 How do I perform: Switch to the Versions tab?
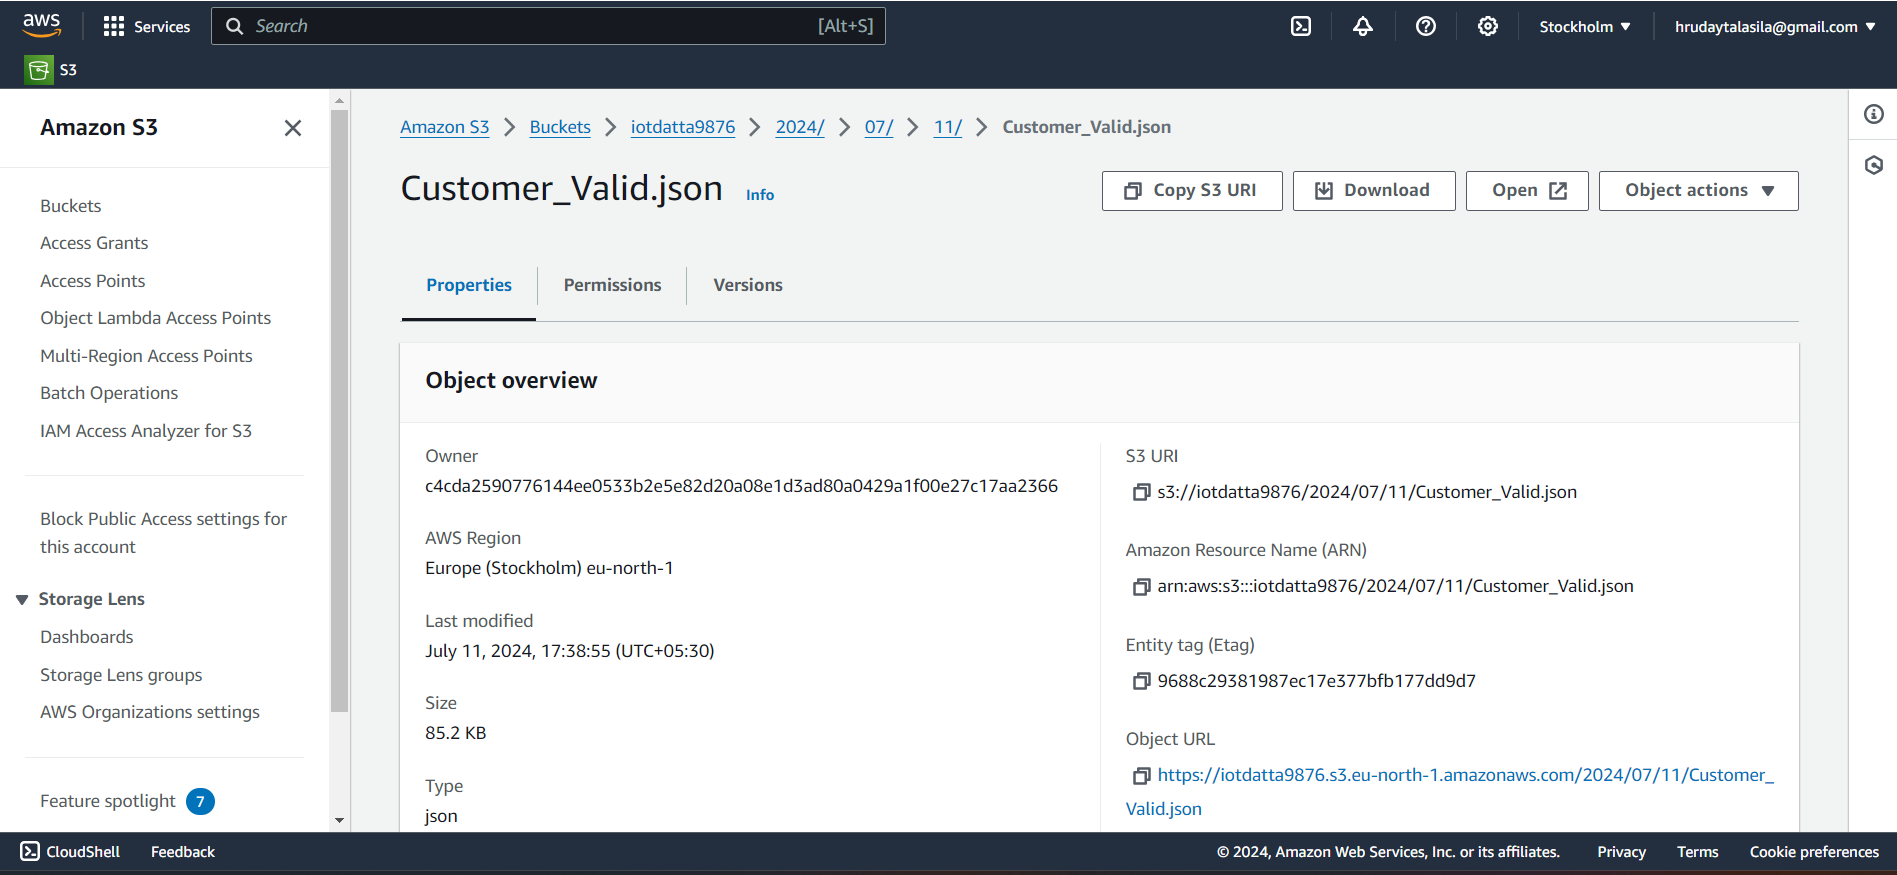tap(747, 285)
